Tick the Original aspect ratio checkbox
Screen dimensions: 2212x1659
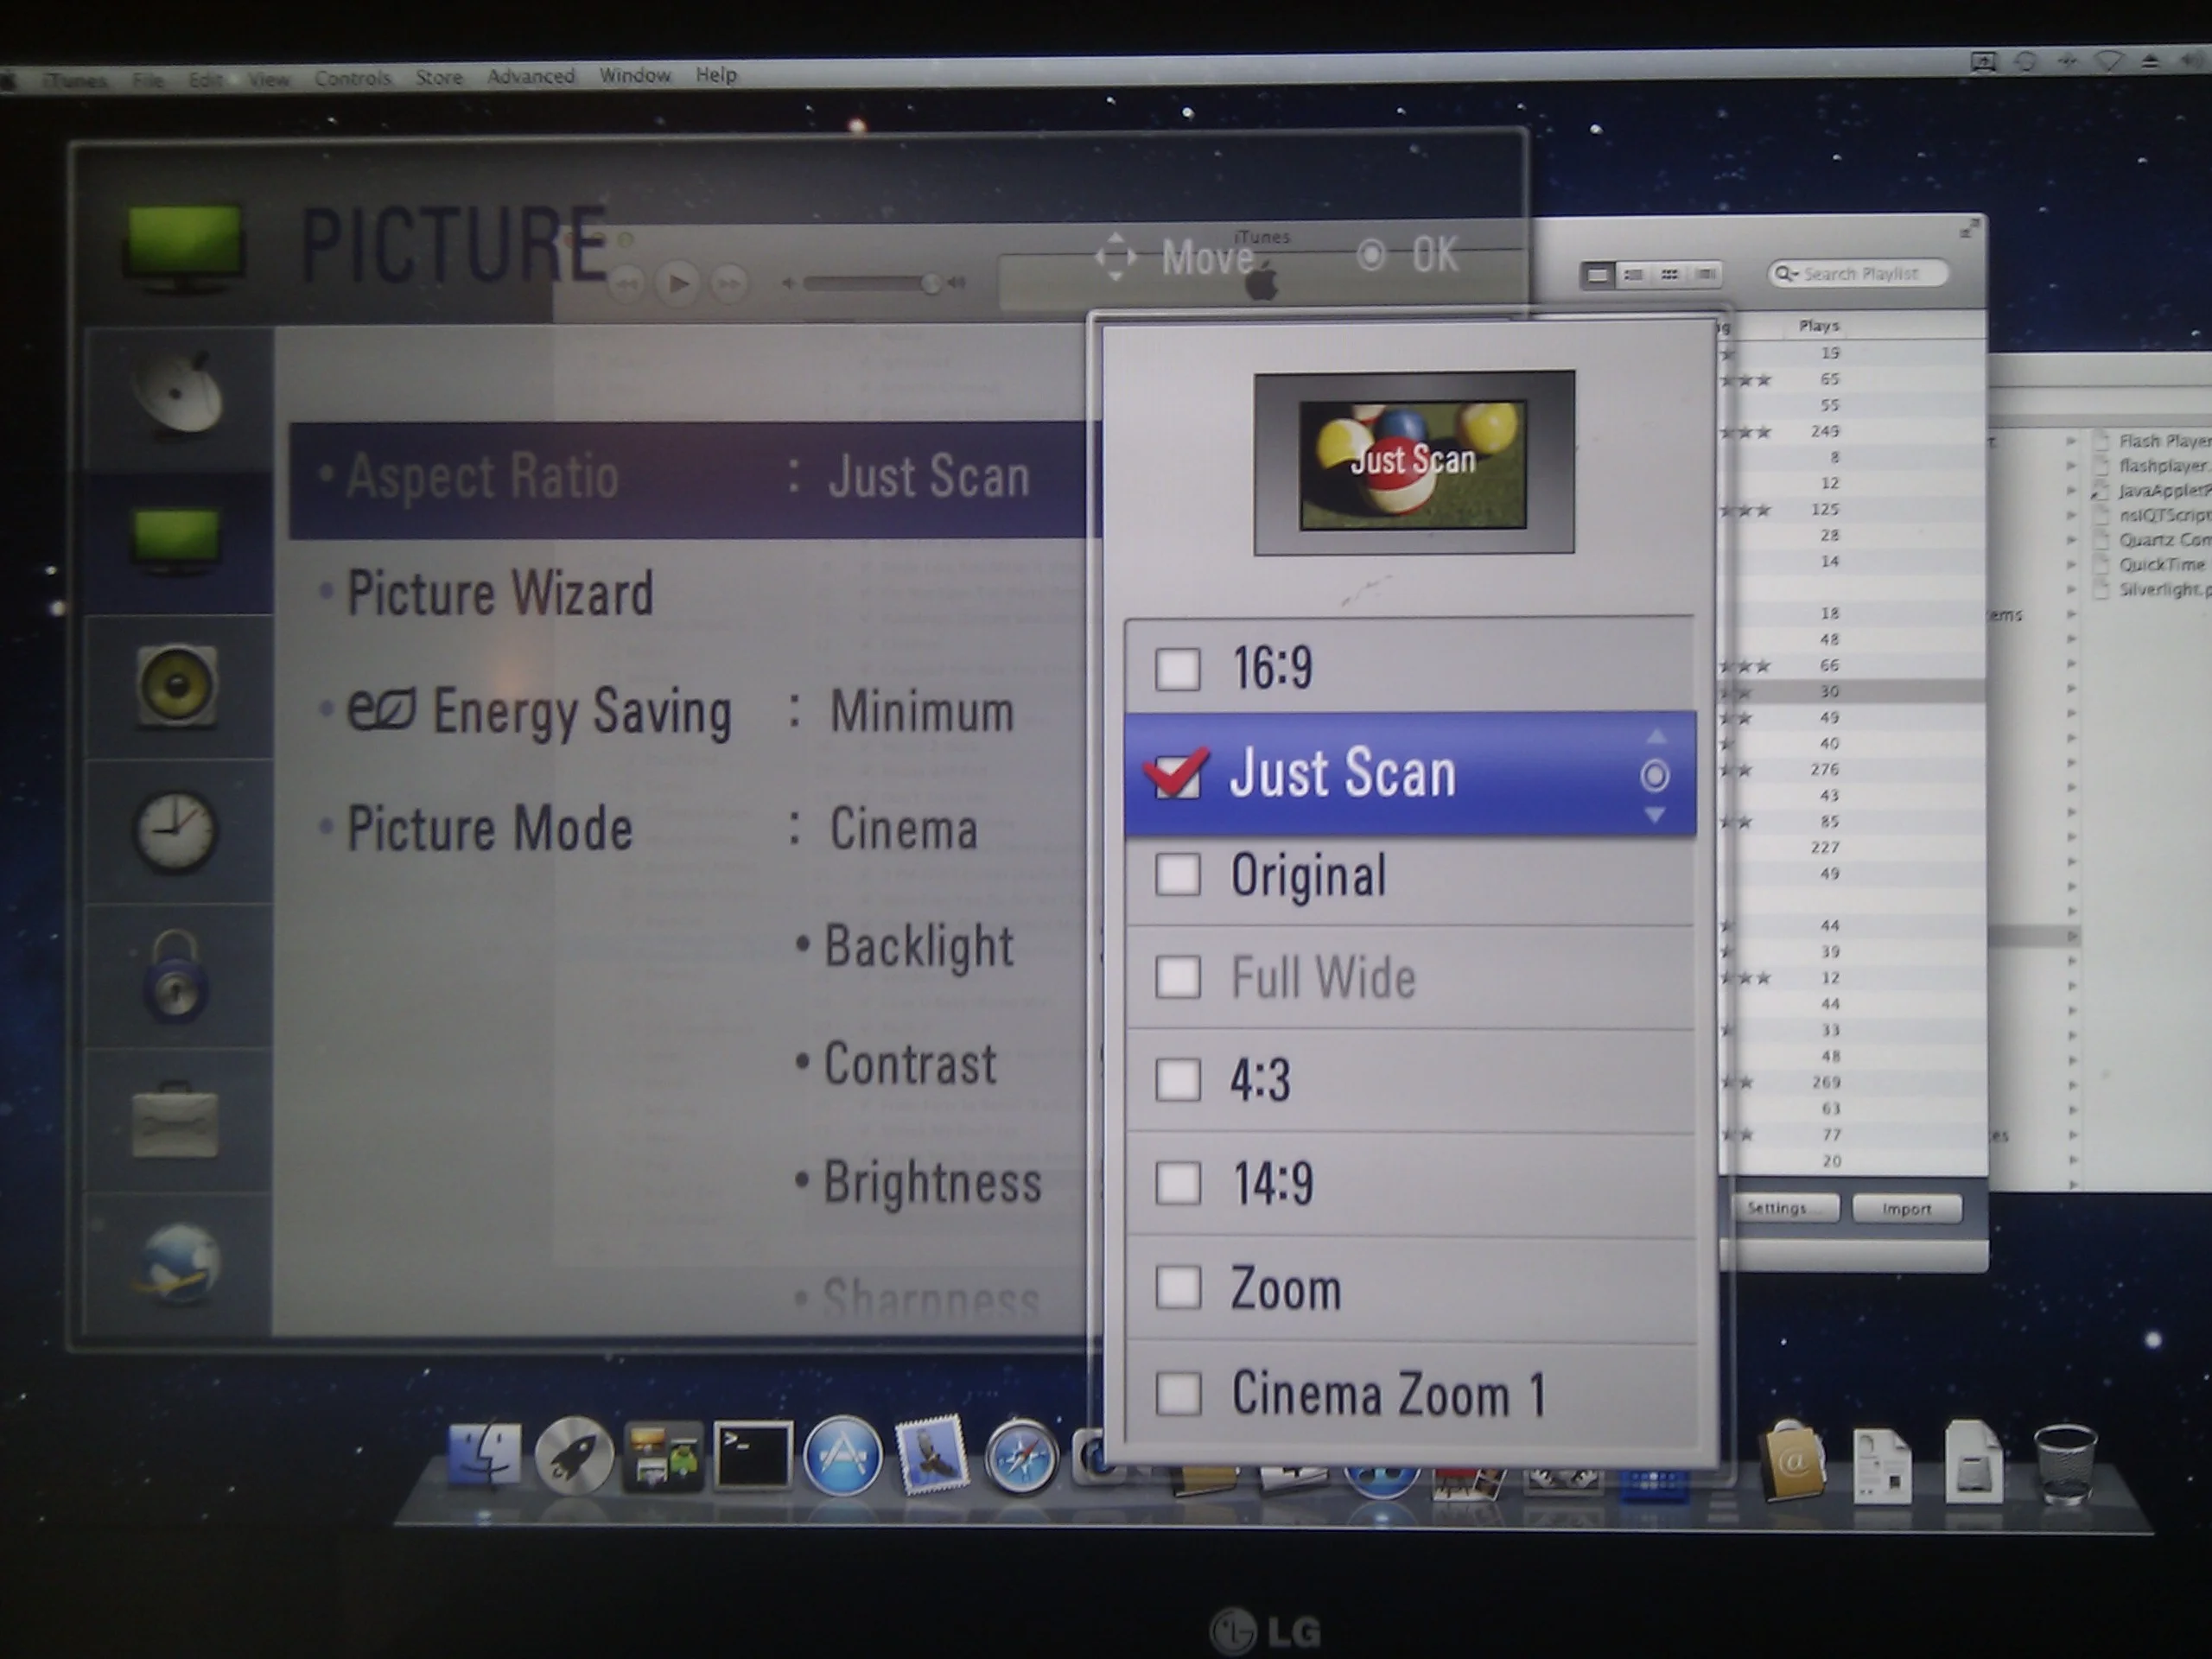coord(1178,875)
